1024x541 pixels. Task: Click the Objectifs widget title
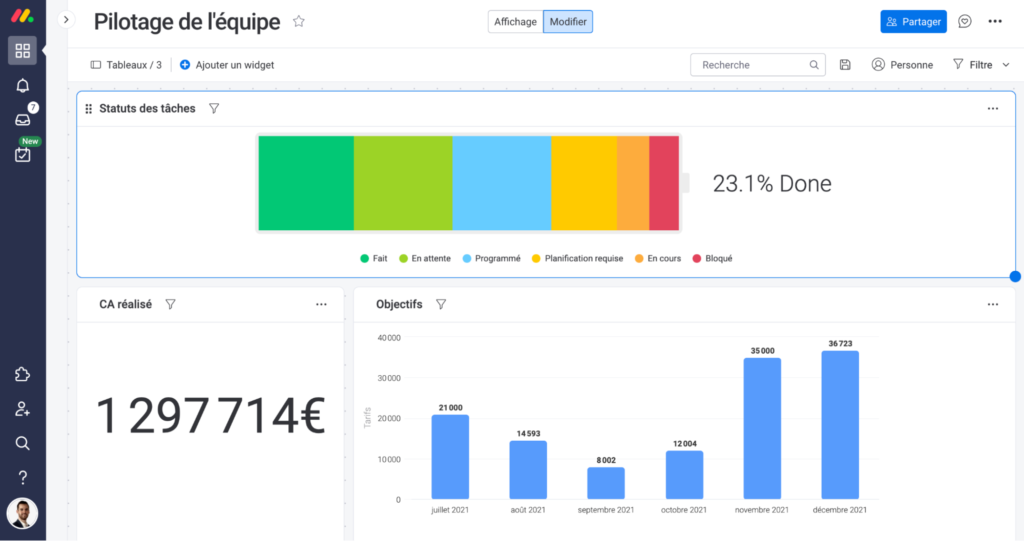pyautogui.click(x=399, y=304)
